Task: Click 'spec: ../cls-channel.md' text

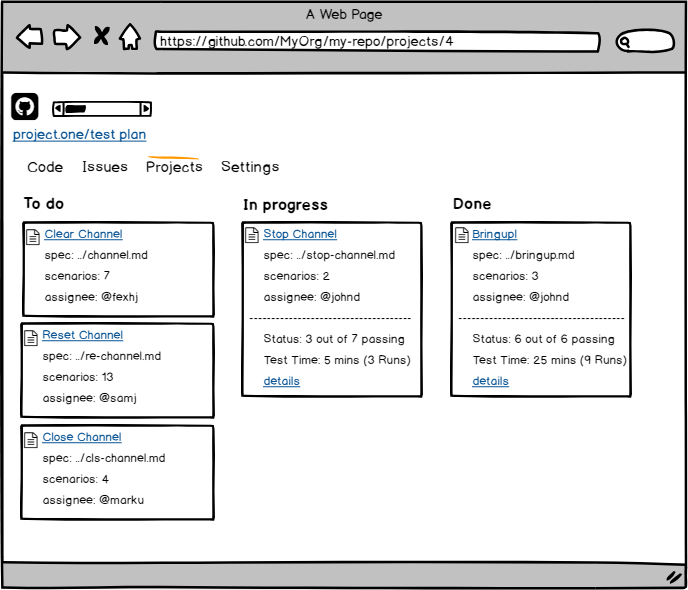Action: [x=104, y=458]
